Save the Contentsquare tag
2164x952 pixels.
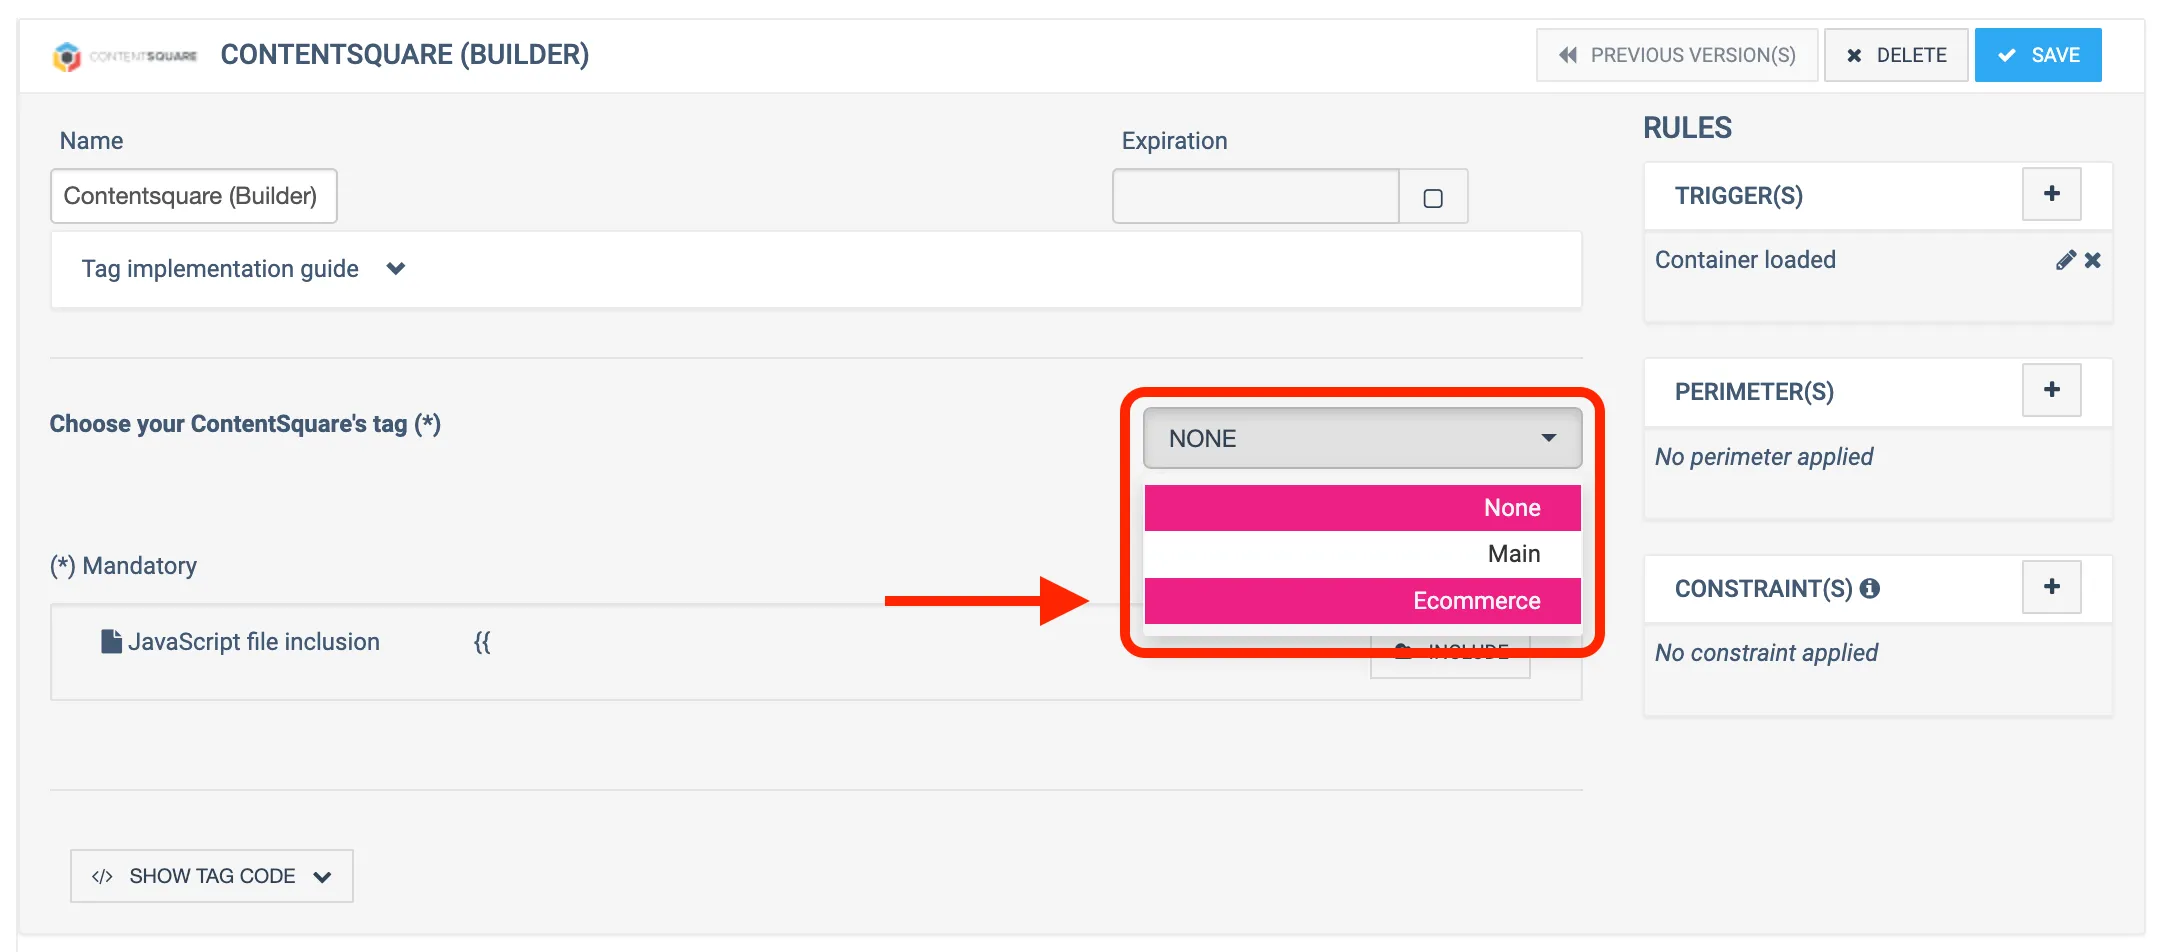pyautogui.click(x=2037, y=55)
